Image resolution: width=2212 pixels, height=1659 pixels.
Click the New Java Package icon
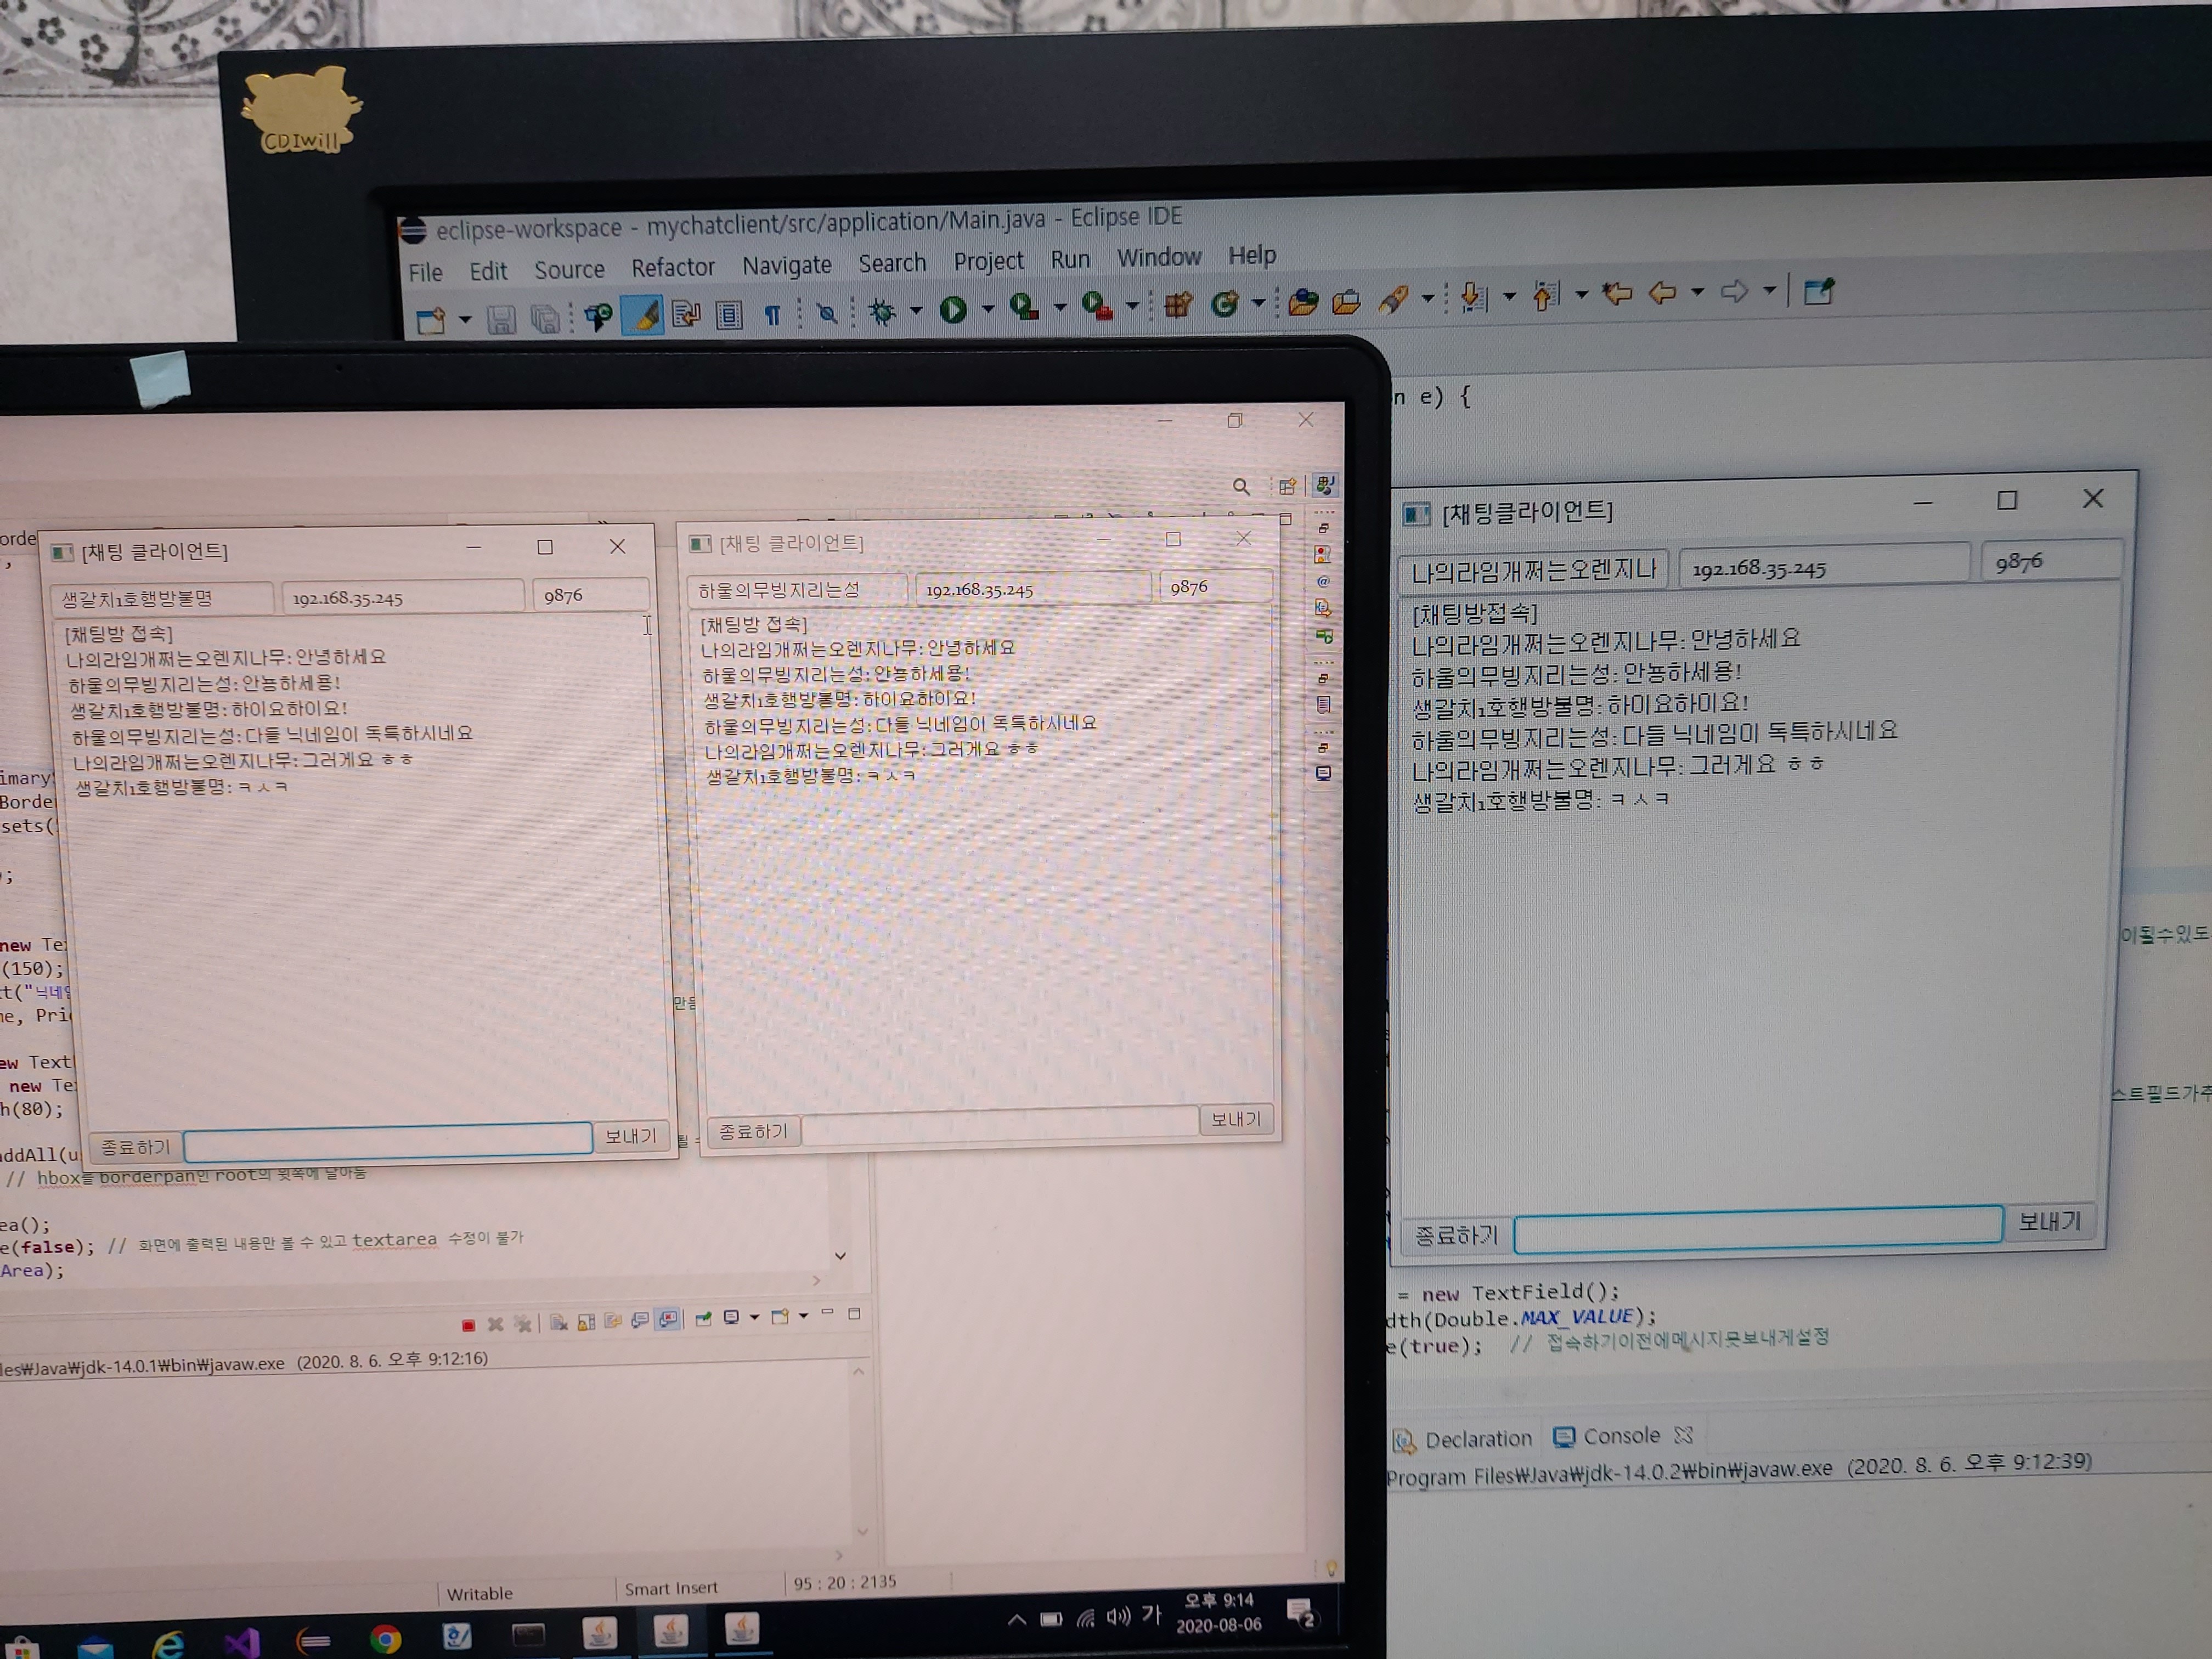point(1177,304)
